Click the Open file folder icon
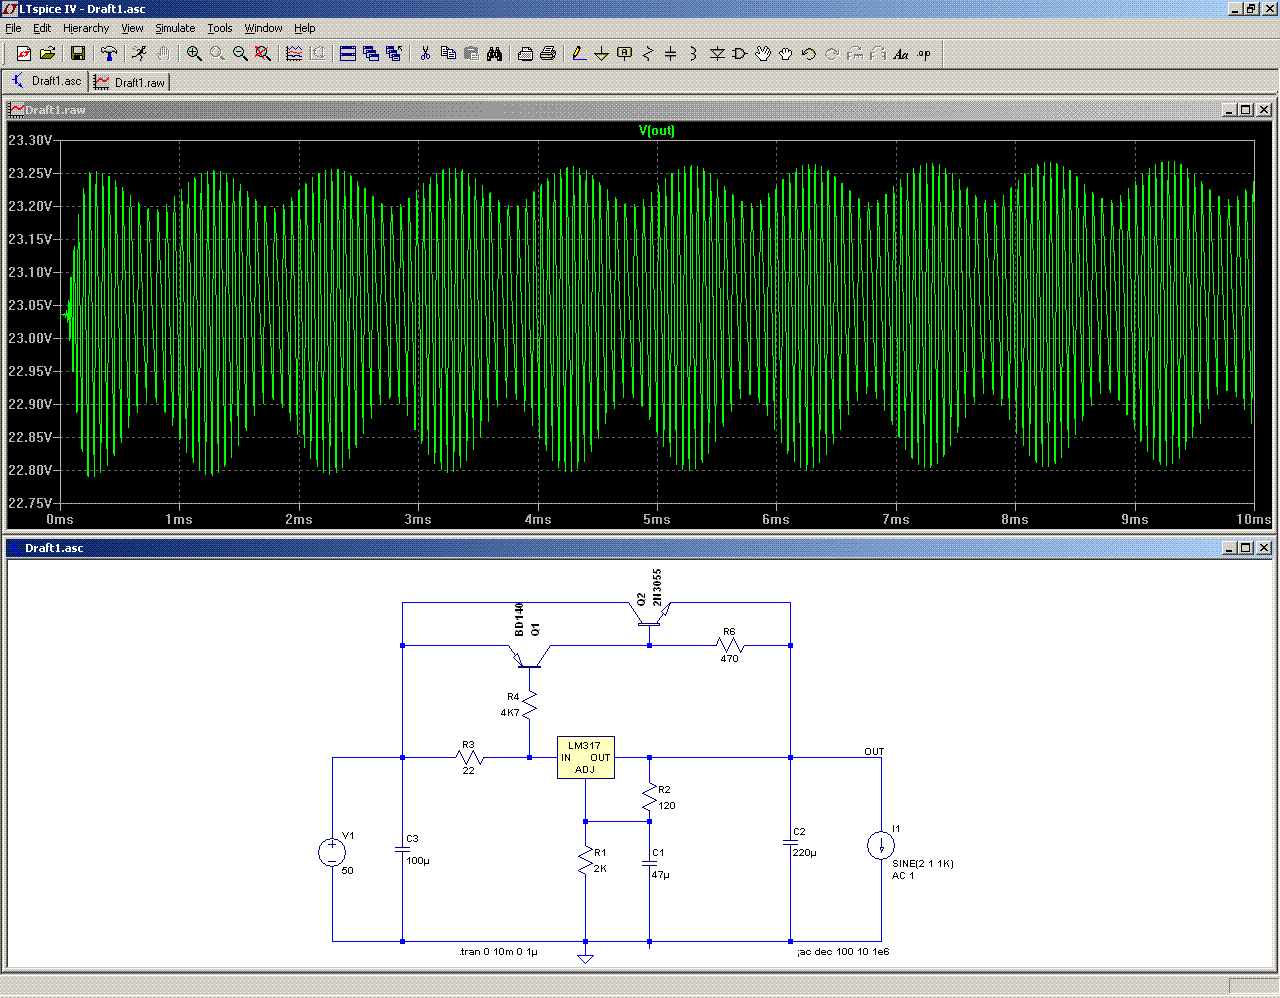 [x=47, y=54]
